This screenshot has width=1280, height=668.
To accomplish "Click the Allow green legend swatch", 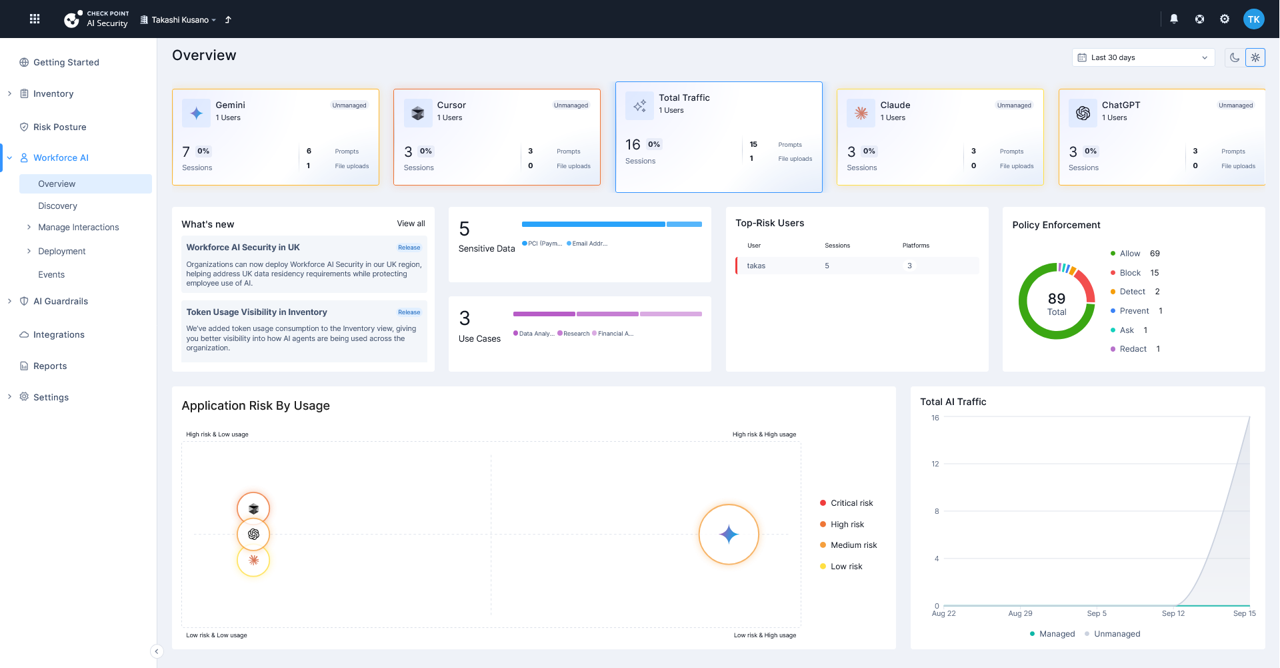I will coord(1113,254).
